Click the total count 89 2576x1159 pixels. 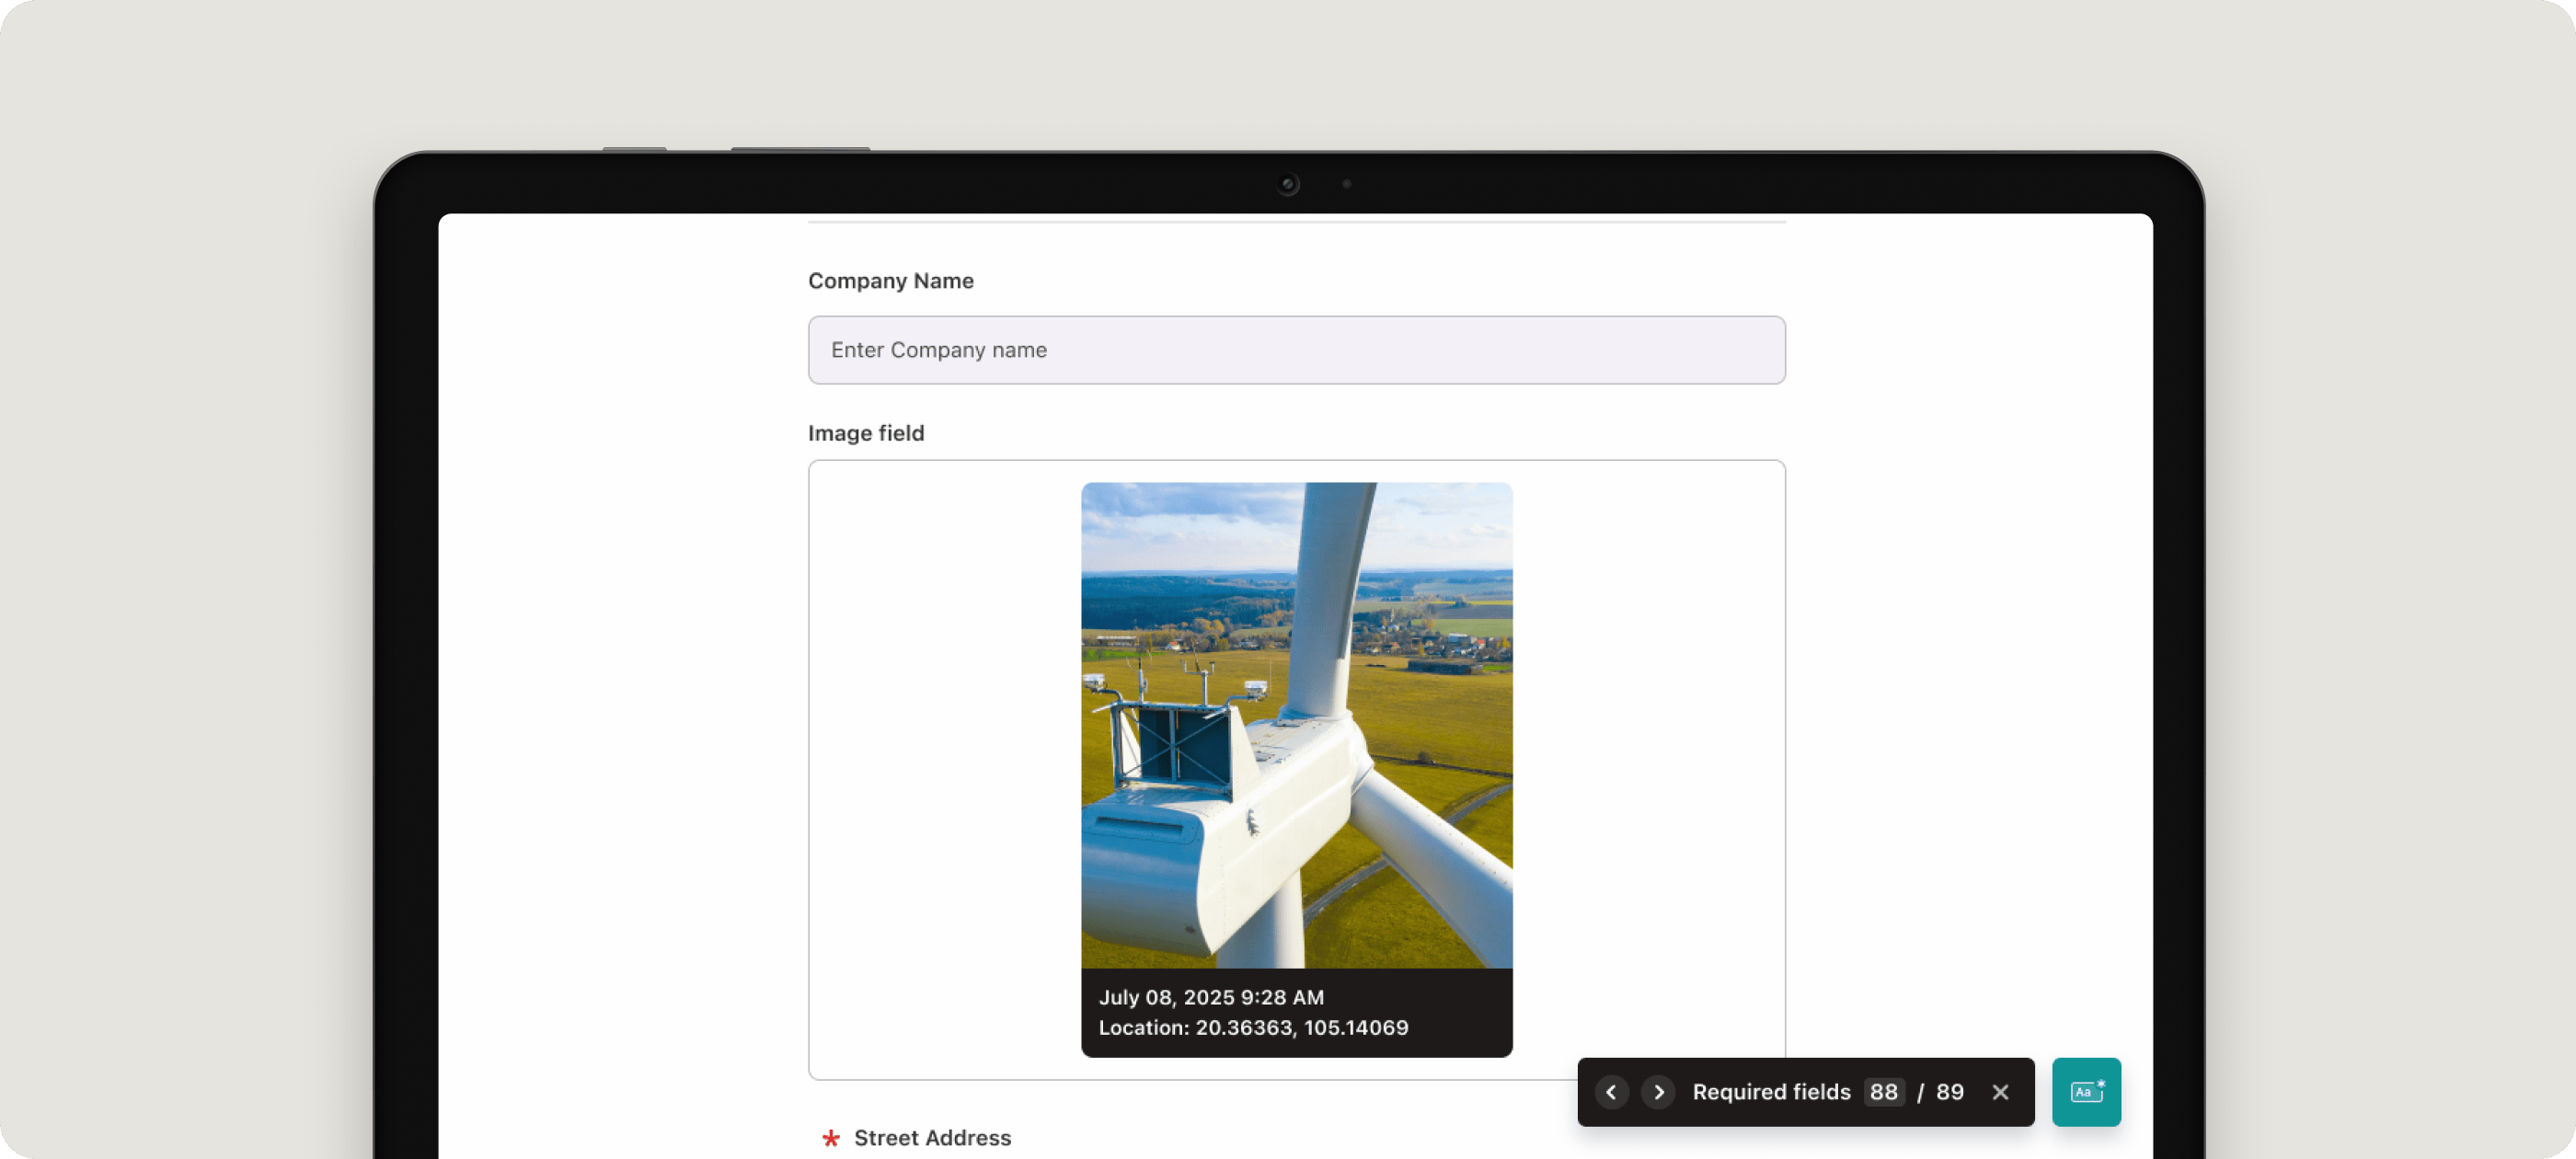[1949, 1092]
